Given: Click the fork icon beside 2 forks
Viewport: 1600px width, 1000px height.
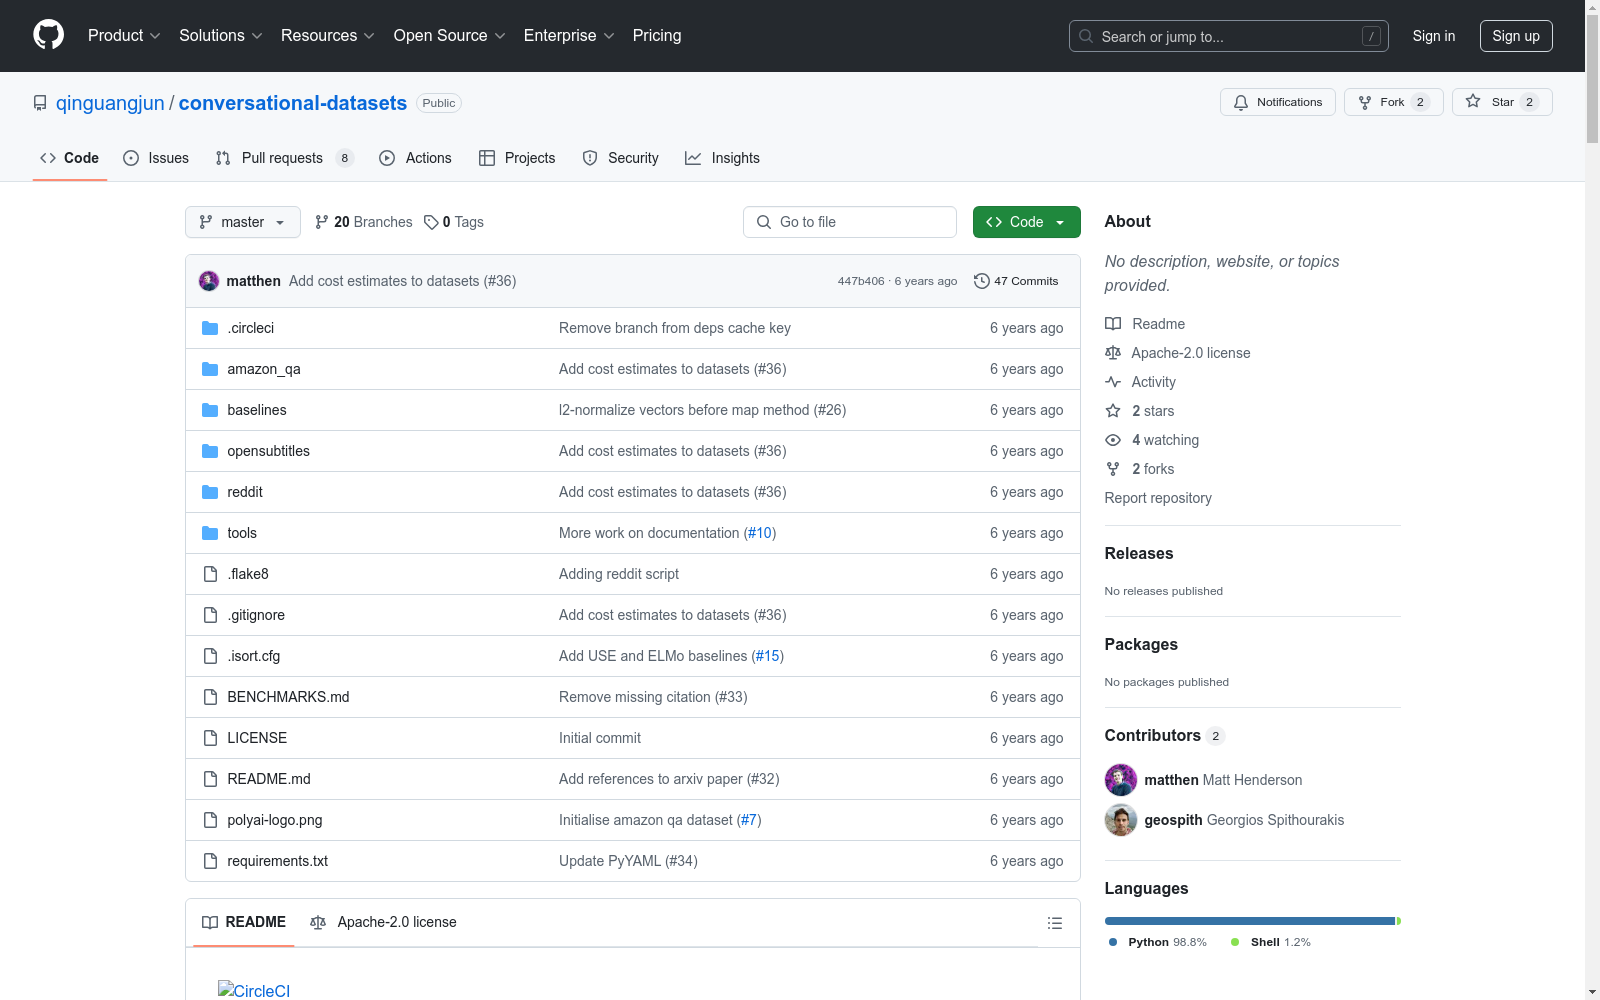Looking at the screenshot, I should point(1113,469).
